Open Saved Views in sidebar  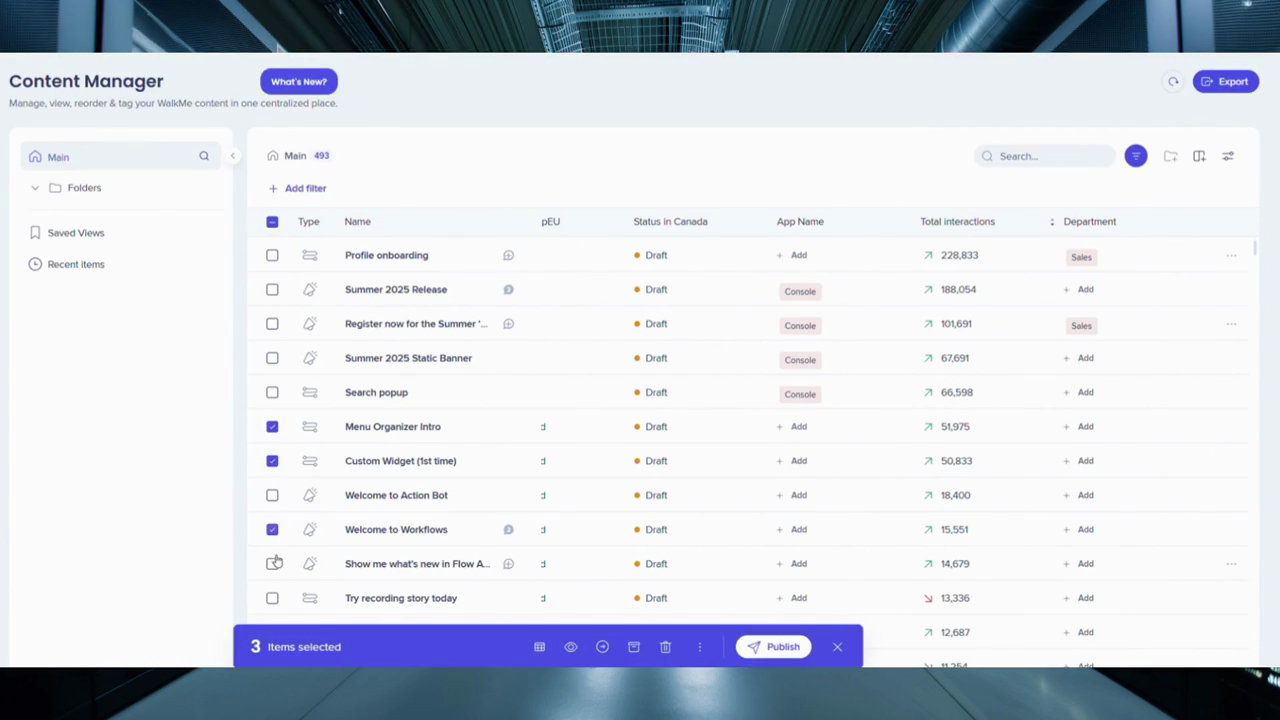[x=76, y=233]
